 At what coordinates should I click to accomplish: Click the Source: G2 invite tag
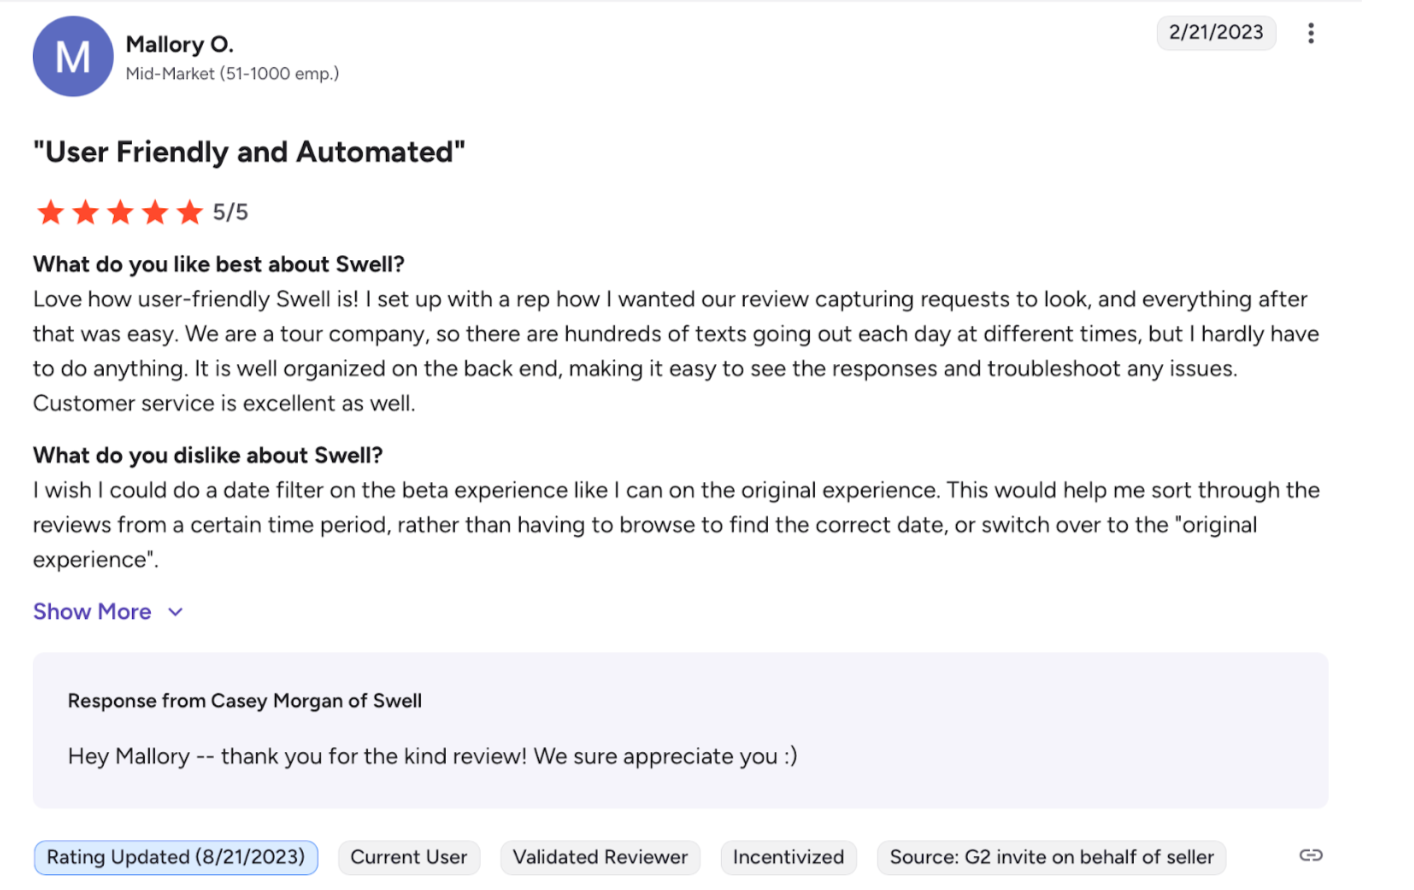tap(1051, 857)
